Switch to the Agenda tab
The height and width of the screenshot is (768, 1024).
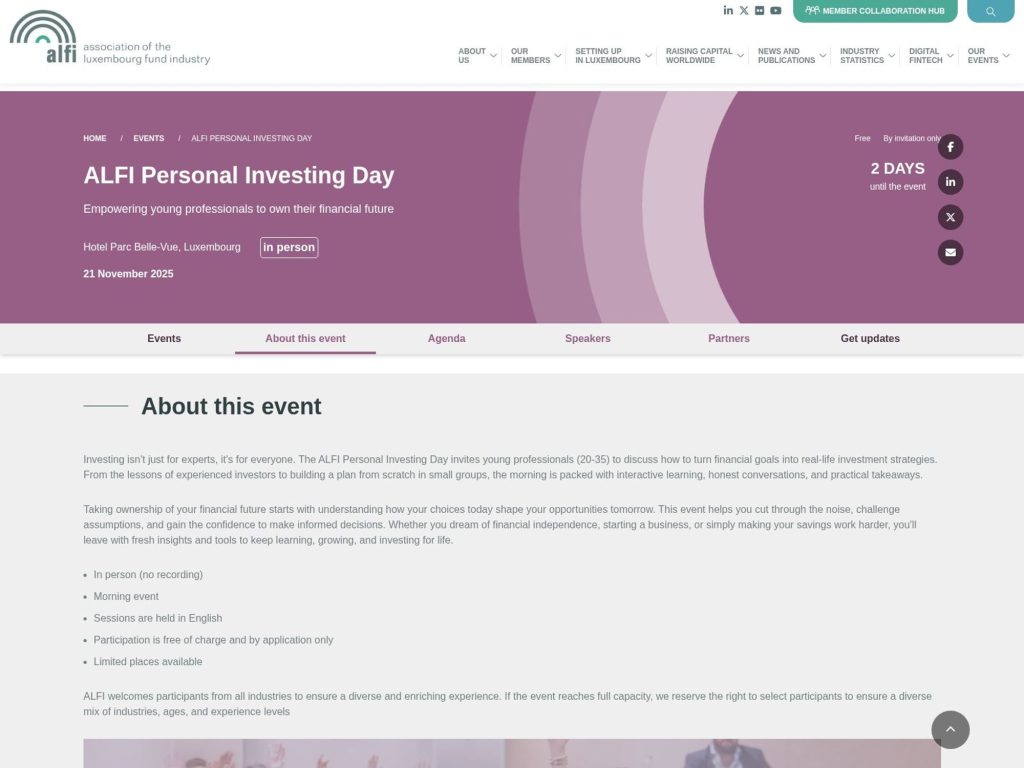coord(446,338)
